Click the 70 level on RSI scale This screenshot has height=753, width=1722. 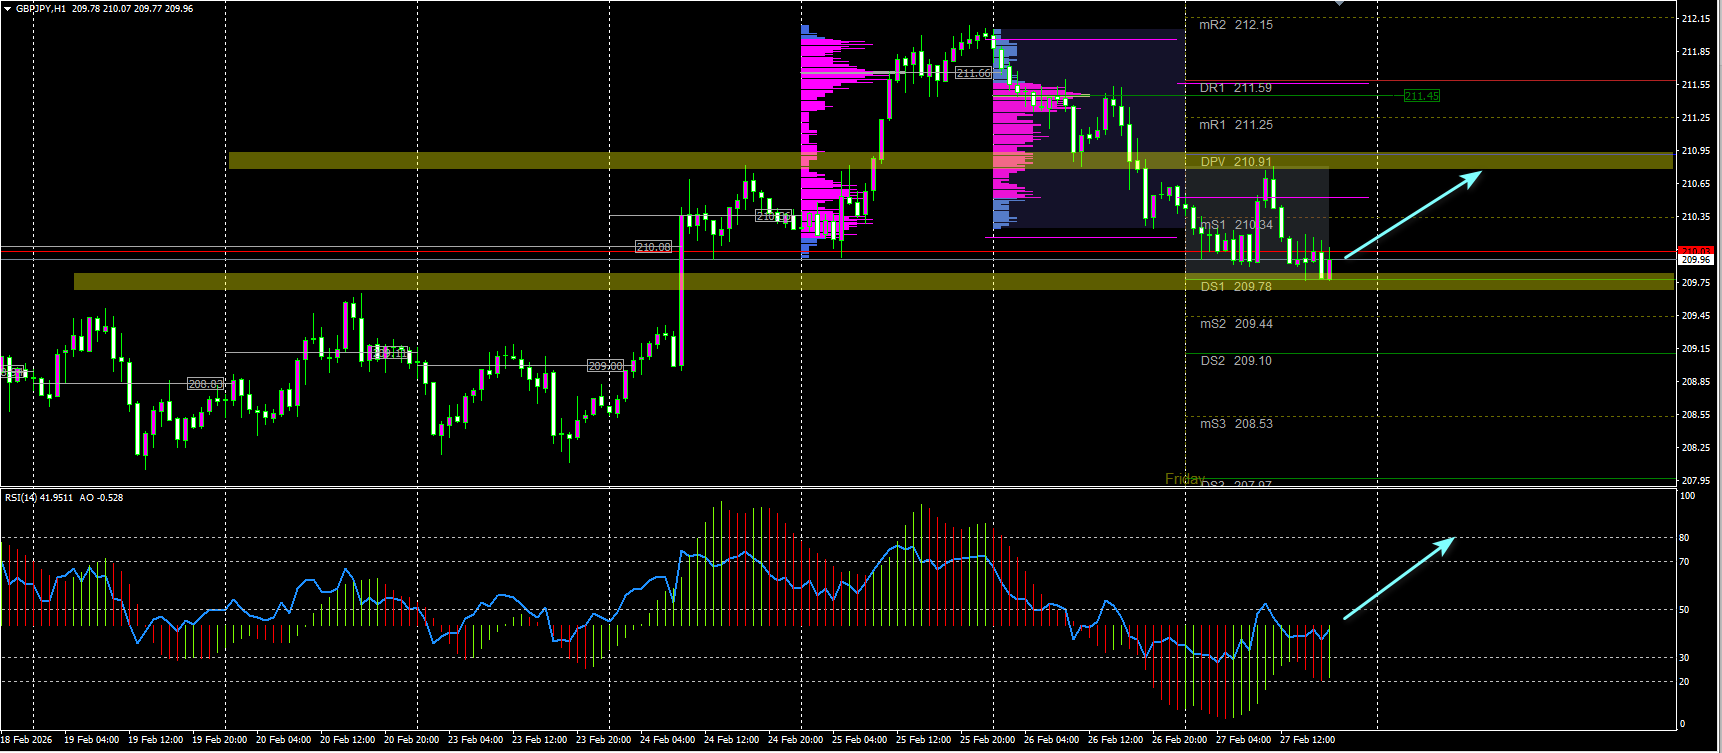coord(1684,562)
